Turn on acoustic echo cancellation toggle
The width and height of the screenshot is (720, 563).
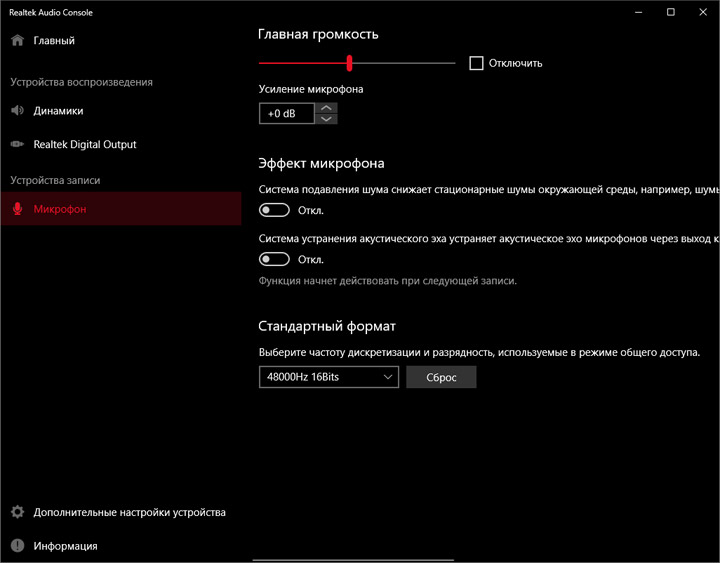(x=274, y=259)
